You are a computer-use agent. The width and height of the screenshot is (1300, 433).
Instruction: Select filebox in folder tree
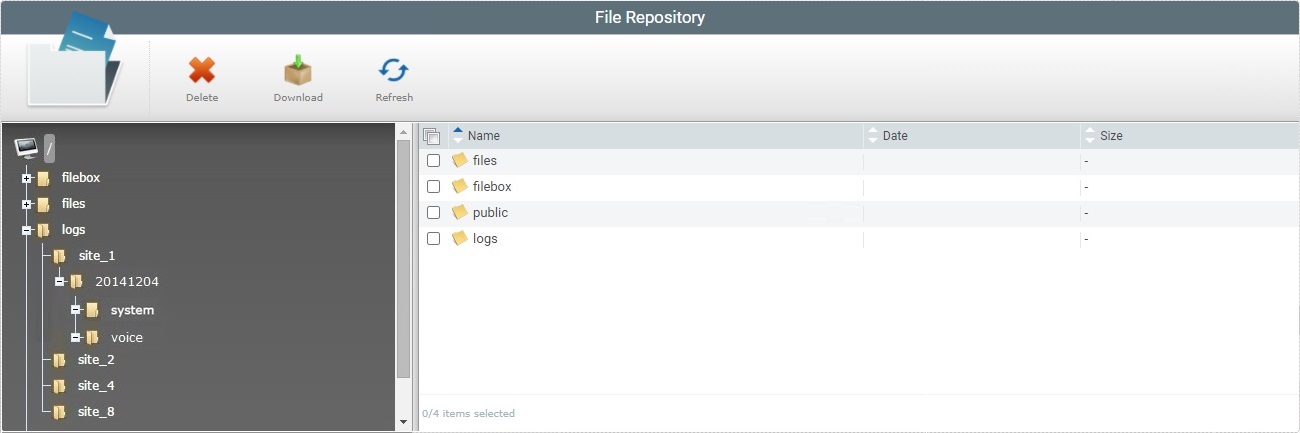coord(81,178)
